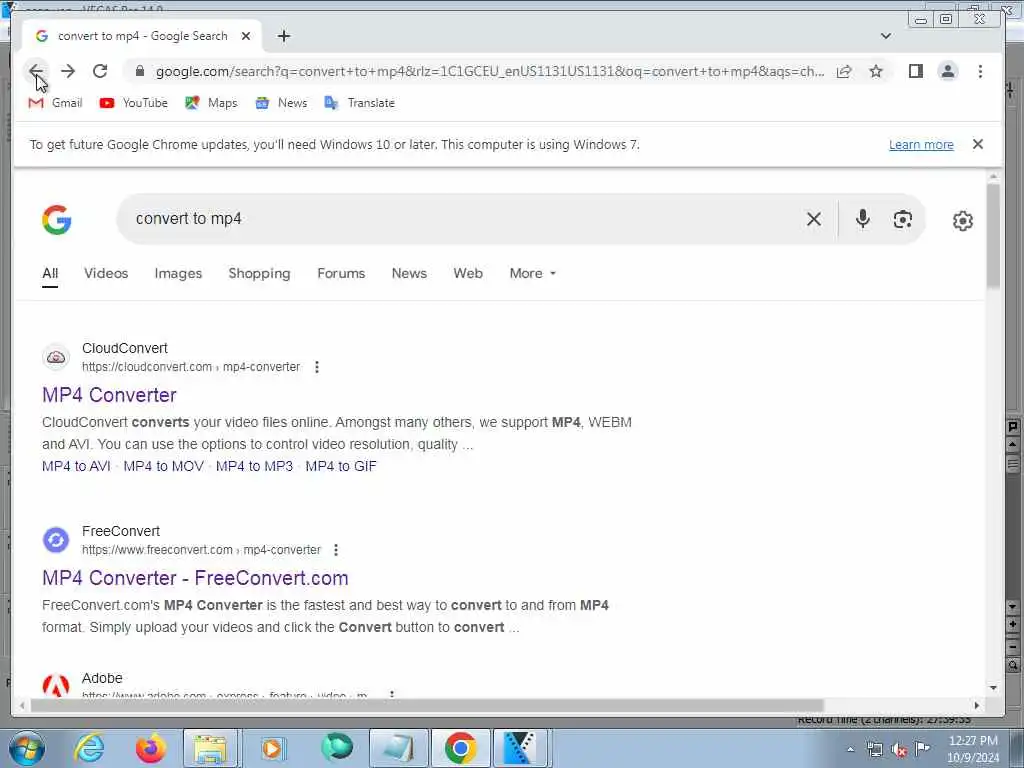Launch Firefox from the taskbar
This screenshot has height=768, width=1024.
[x=150, y=748]
